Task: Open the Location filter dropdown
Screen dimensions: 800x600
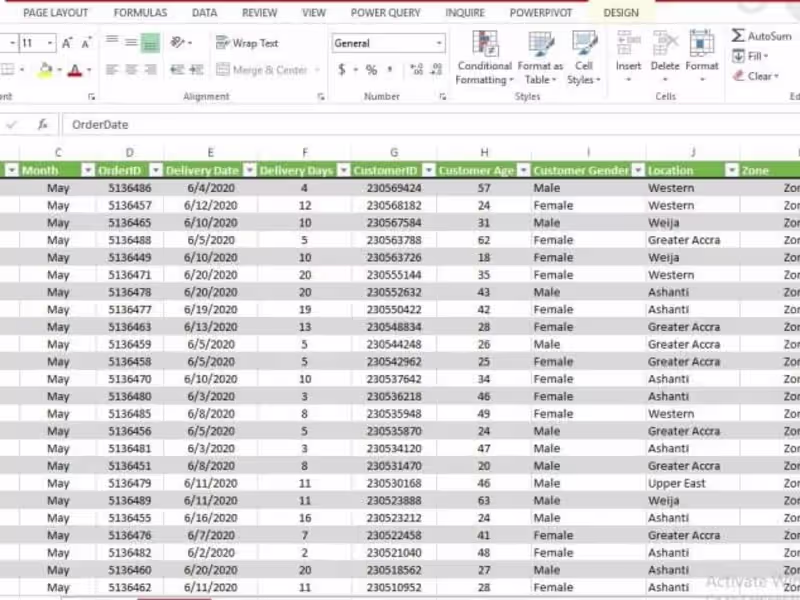Action: click(732, 170)
